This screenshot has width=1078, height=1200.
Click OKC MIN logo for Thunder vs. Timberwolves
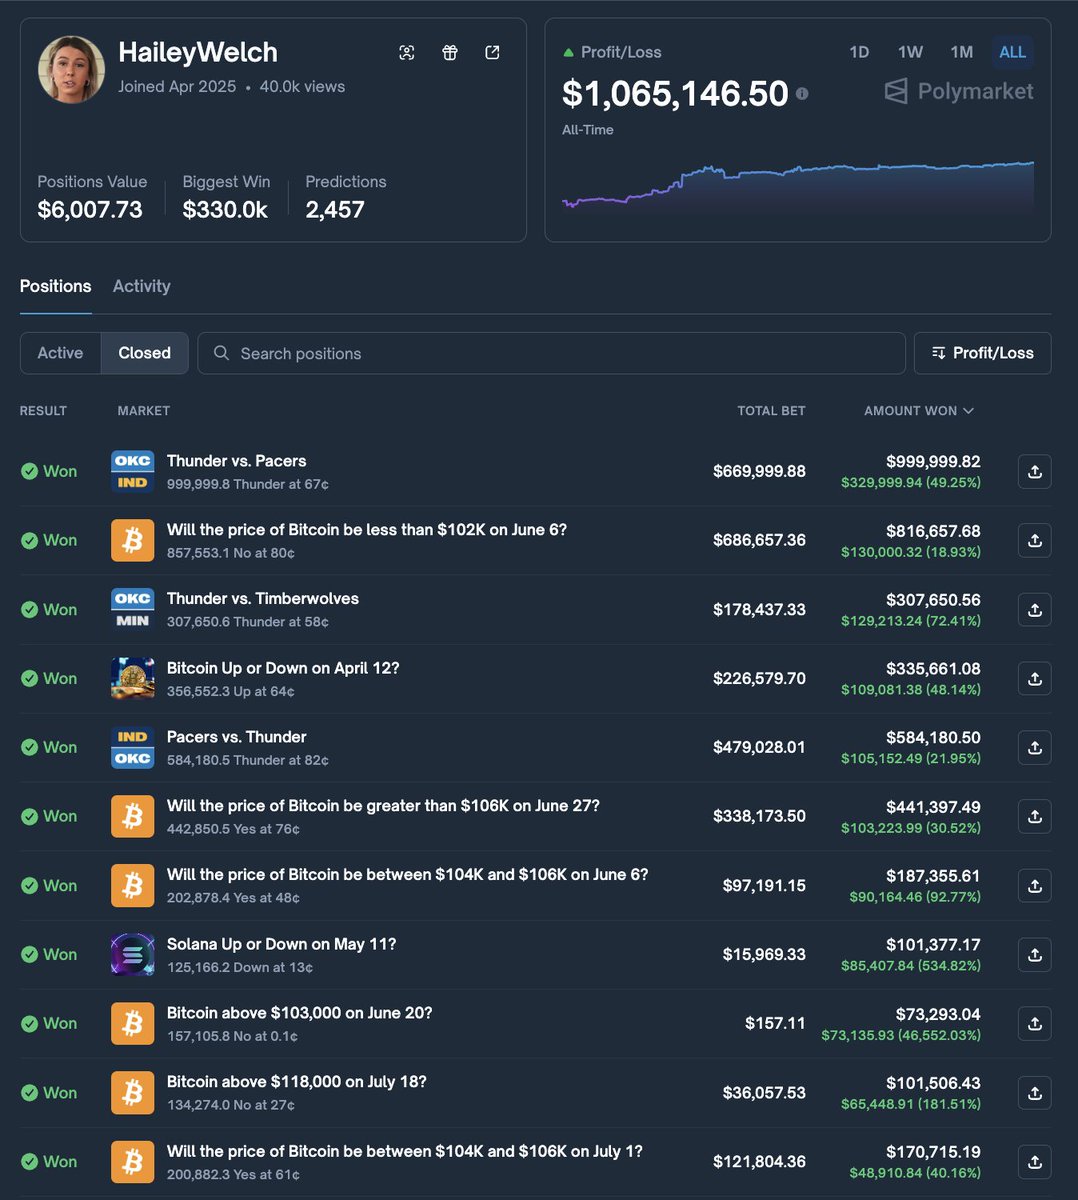point(132,610)
